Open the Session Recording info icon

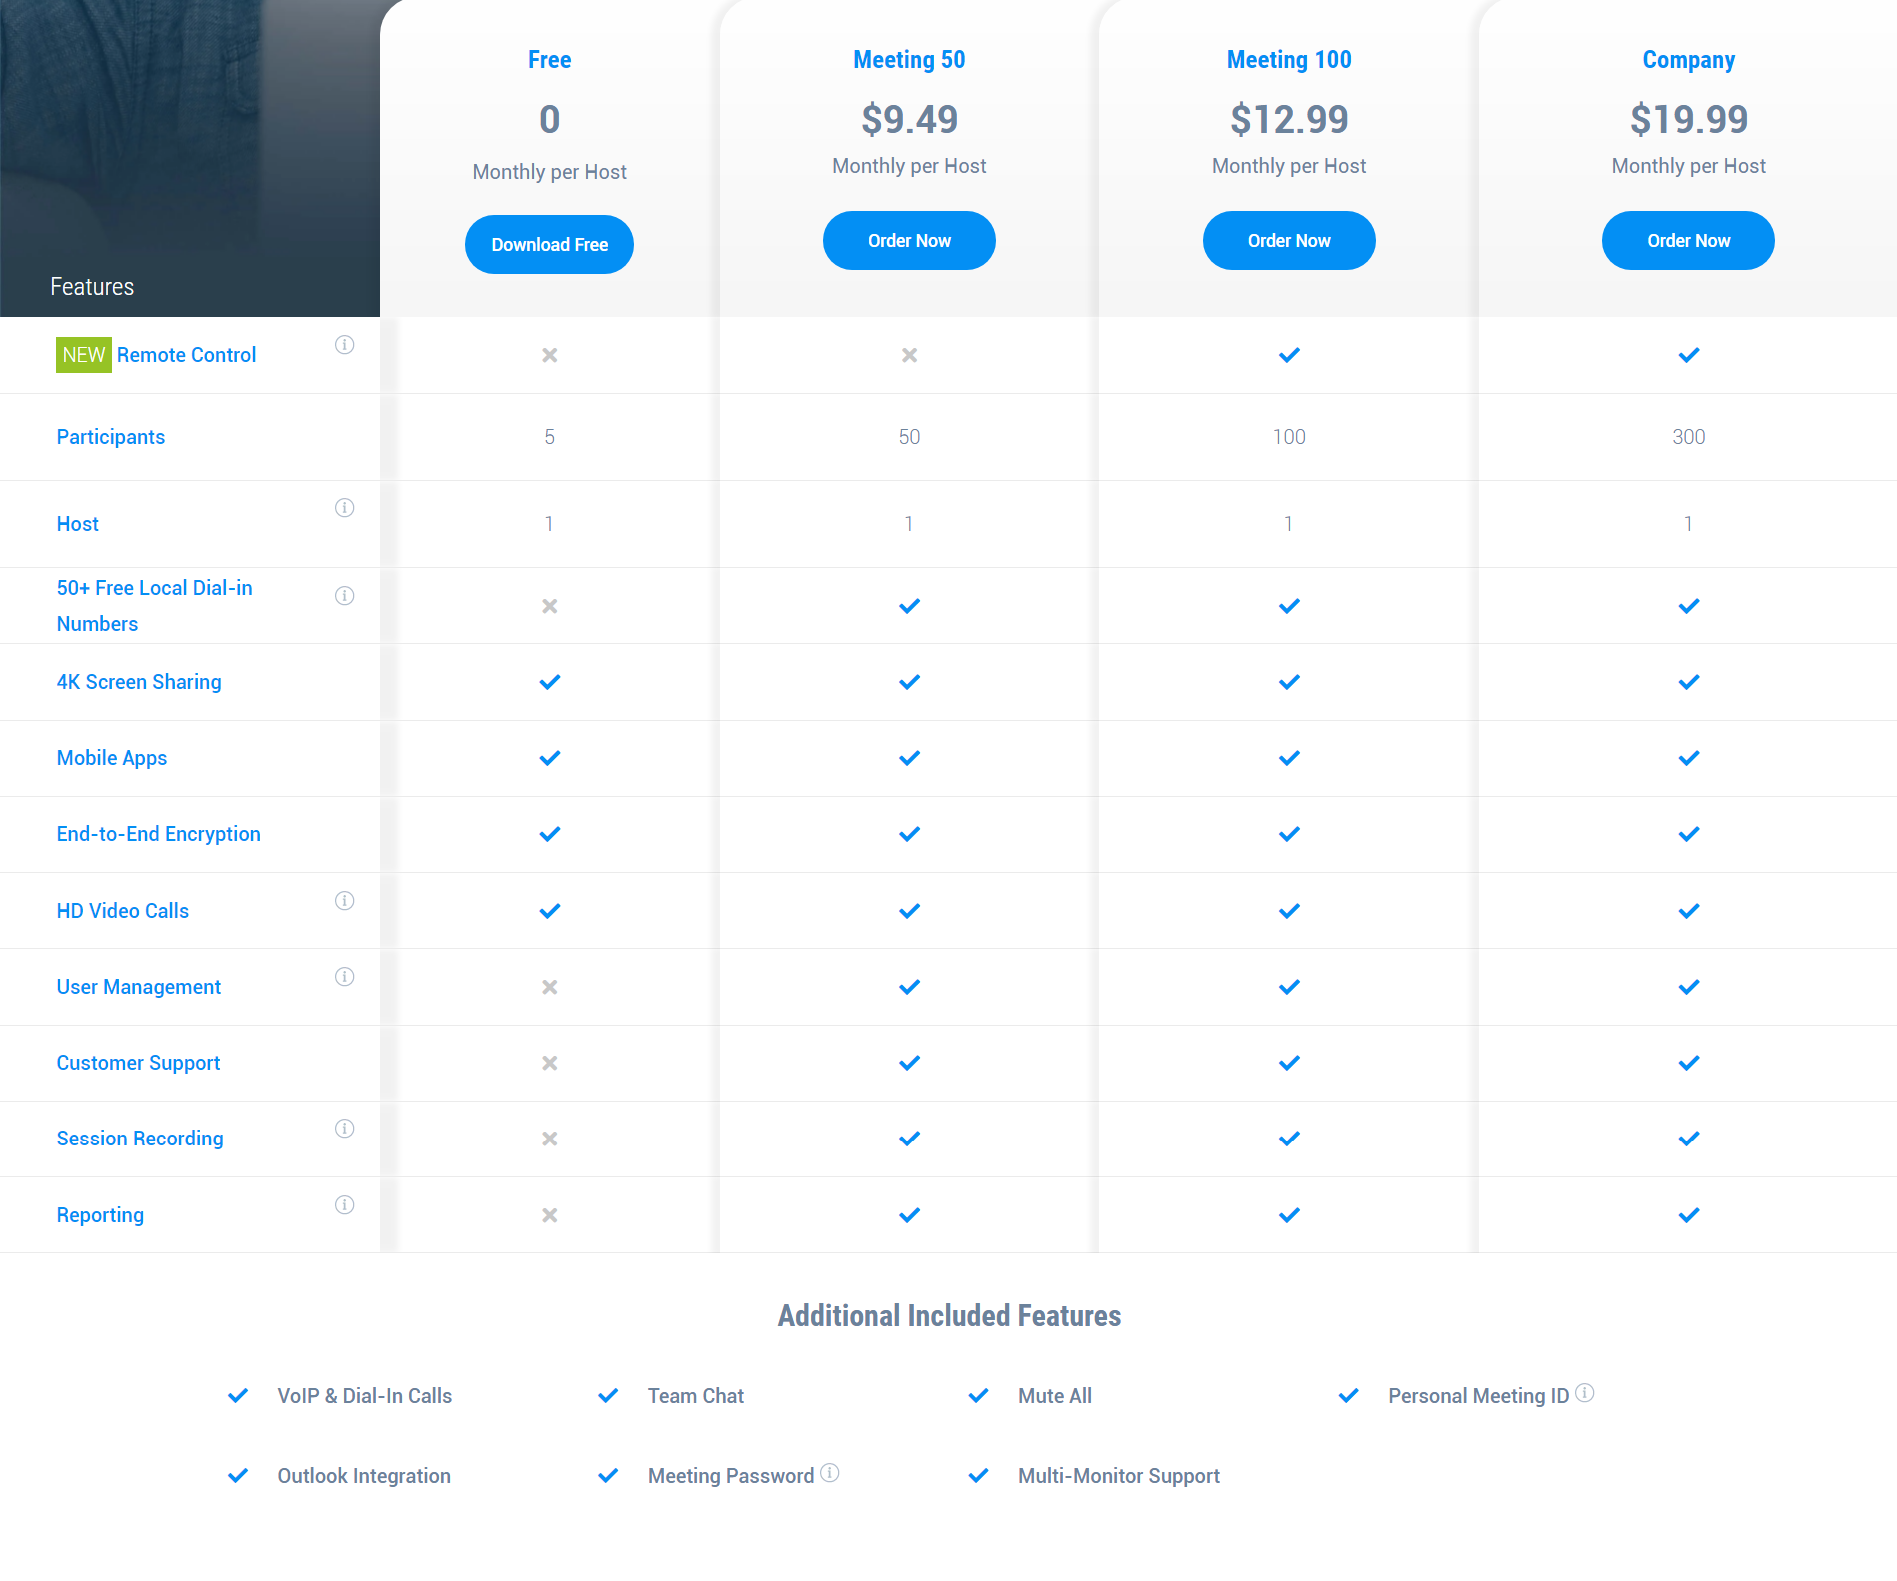(344, 1129)
